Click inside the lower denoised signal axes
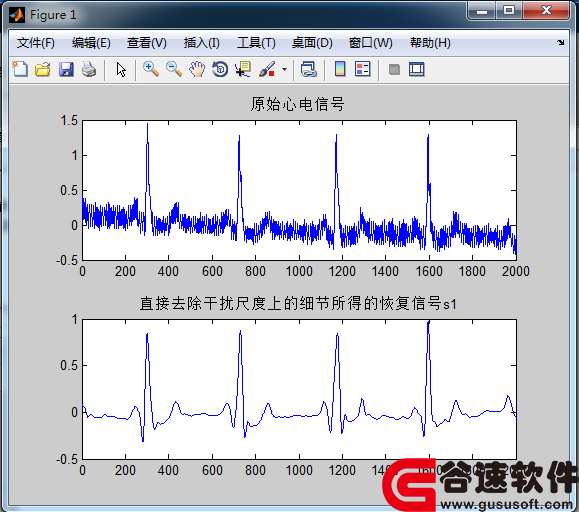The width and height of the screenshot is (579, 512). [299, 389]
